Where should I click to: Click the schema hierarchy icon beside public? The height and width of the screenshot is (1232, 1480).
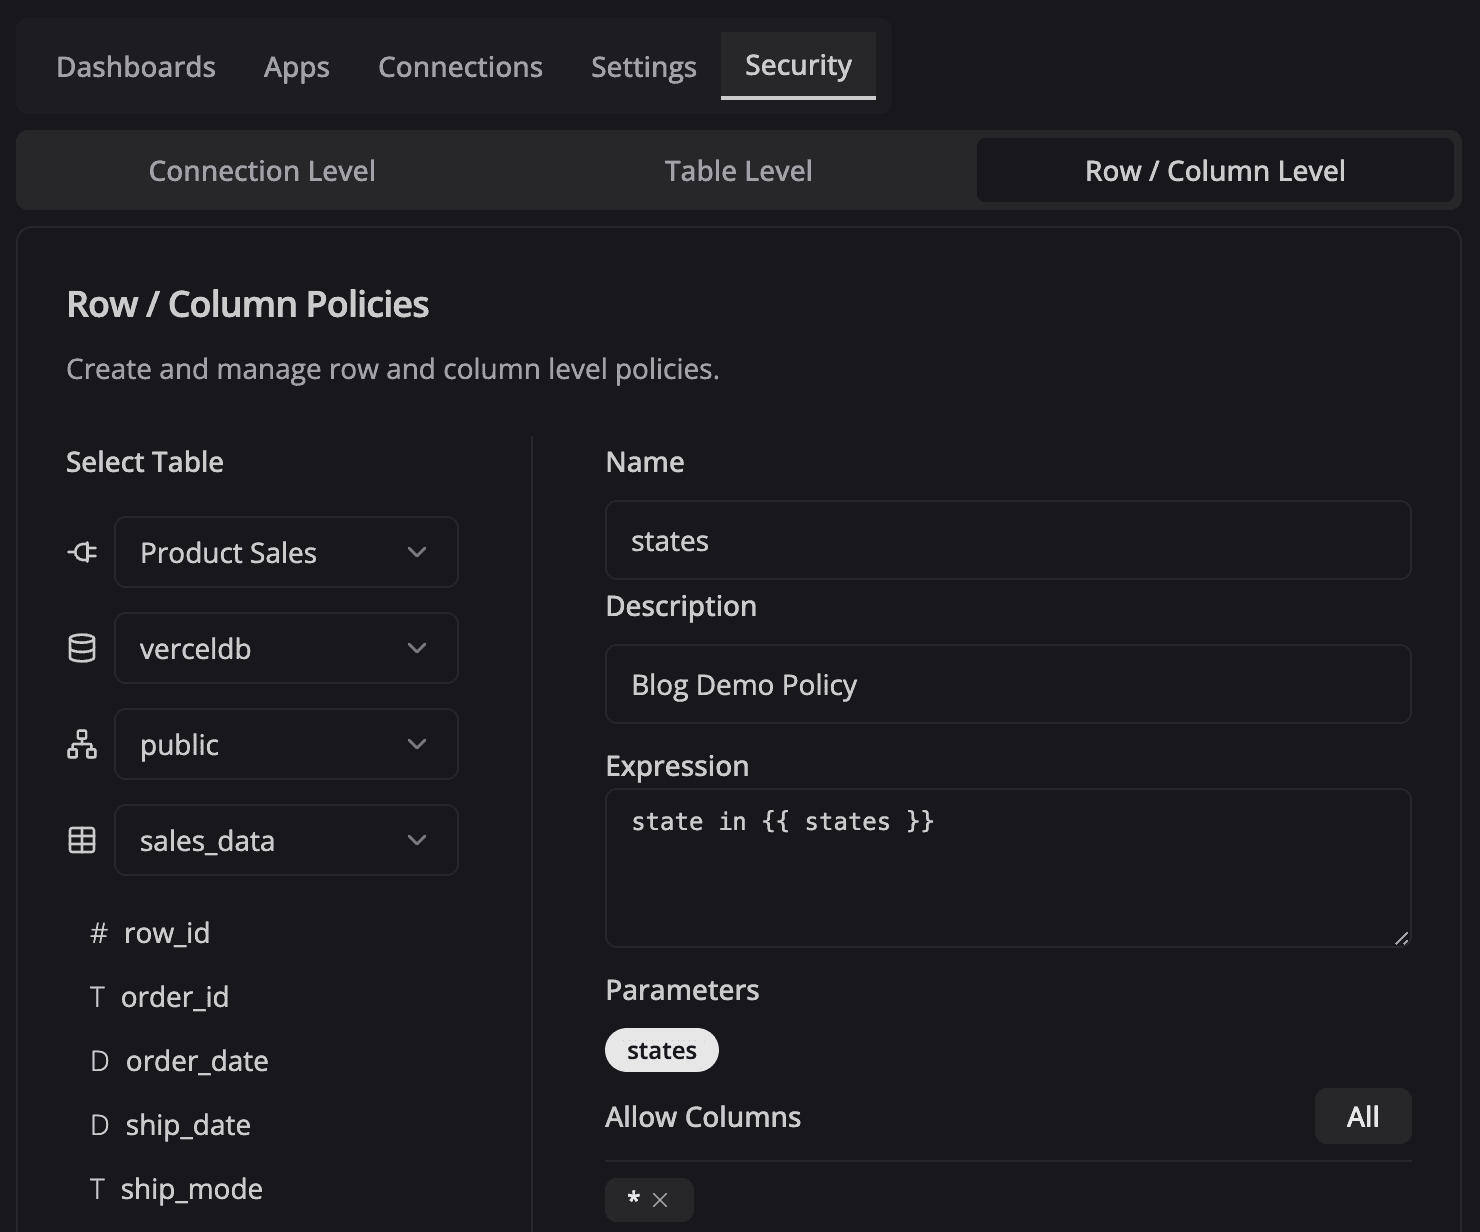pyautogui.click(x=82, y=744)
